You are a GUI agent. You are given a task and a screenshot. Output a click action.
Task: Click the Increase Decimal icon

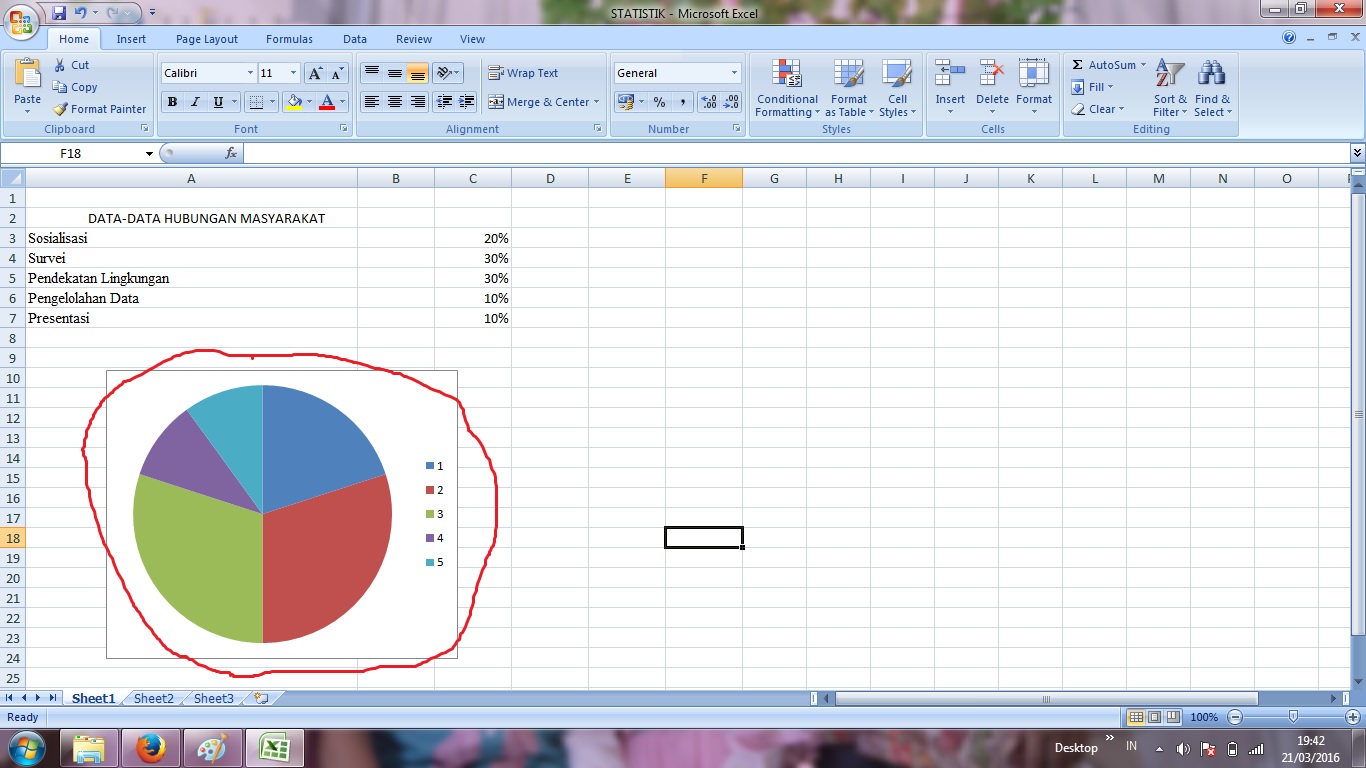tap(710, 101)
